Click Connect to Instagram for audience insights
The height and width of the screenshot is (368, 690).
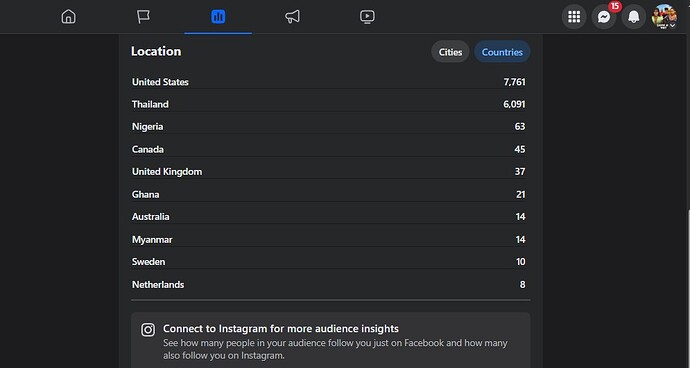281,328
